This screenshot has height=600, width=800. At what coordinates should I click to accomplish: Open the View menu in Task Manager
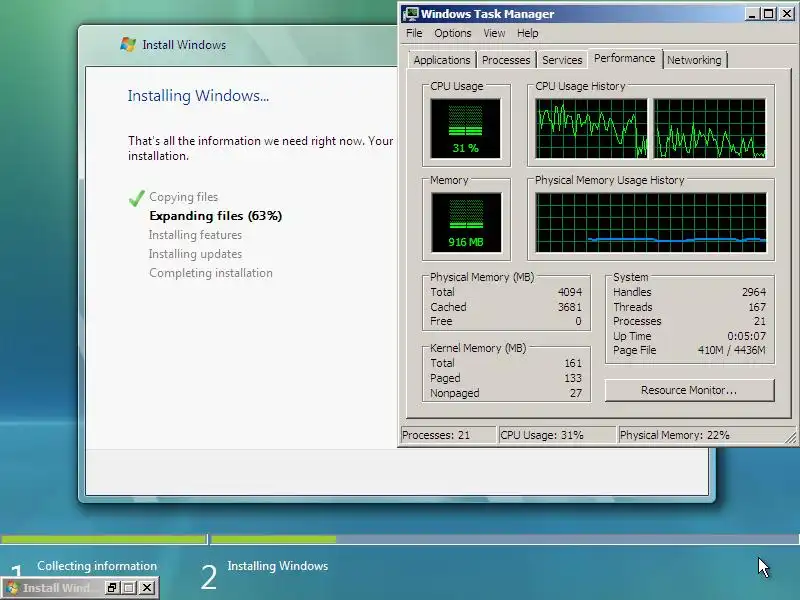494,33
